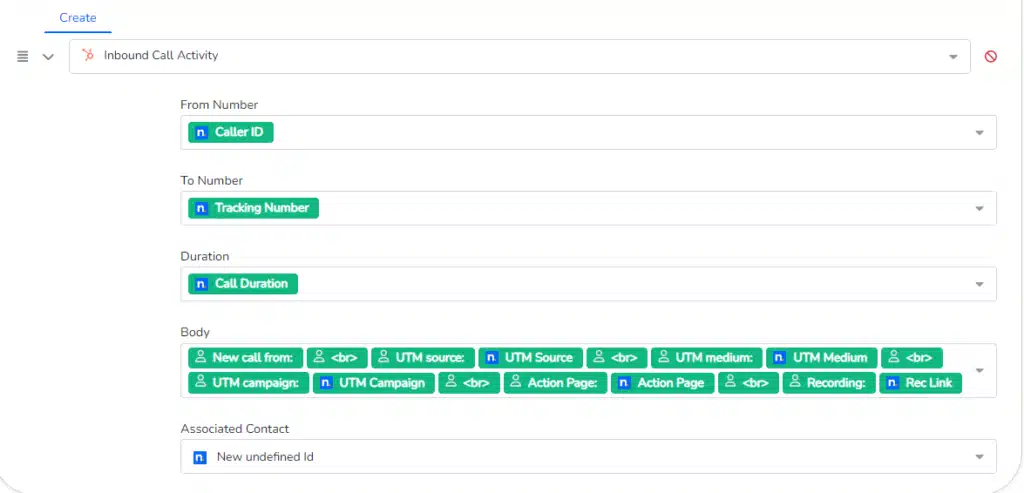
Task: Click the Associated Contact label
Action: pyautogui.click(x=234, y=429)
